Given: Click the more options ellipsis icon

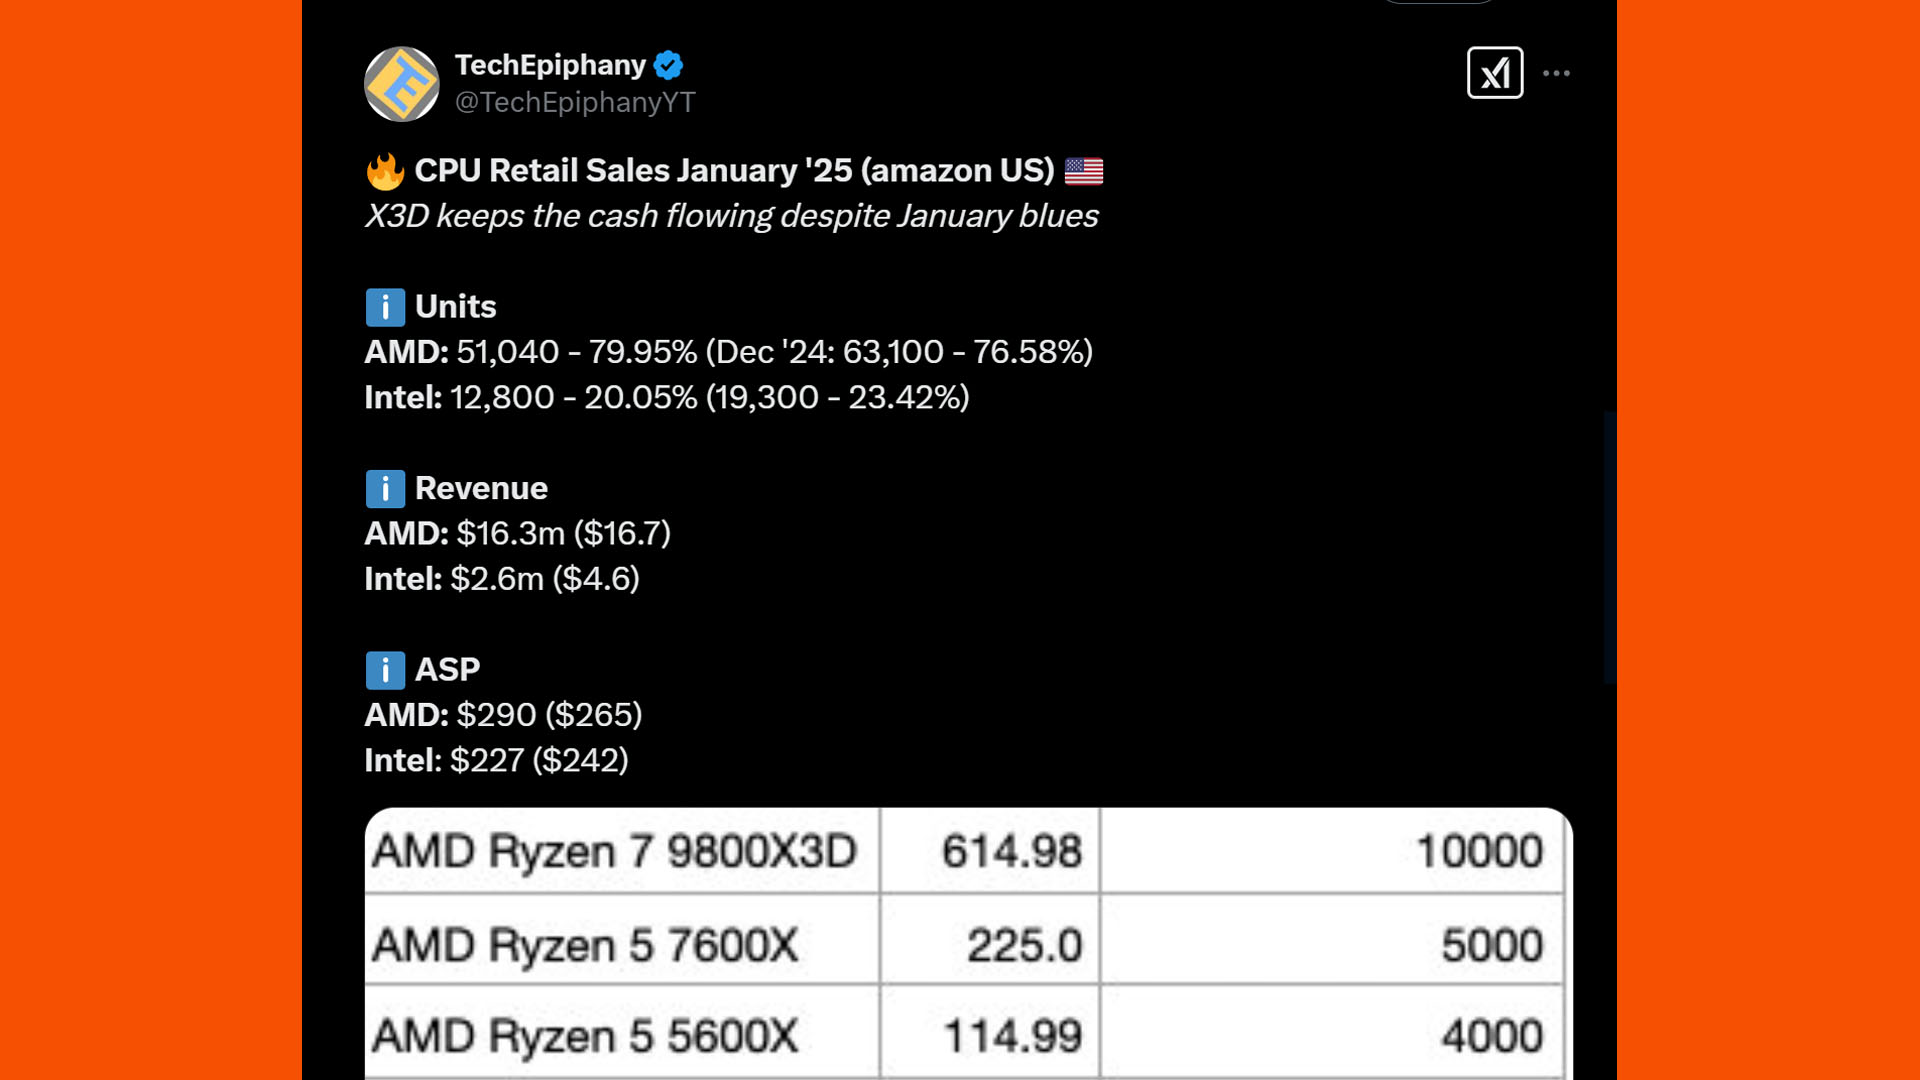Looking at the screenshot, I should 1557,73.
